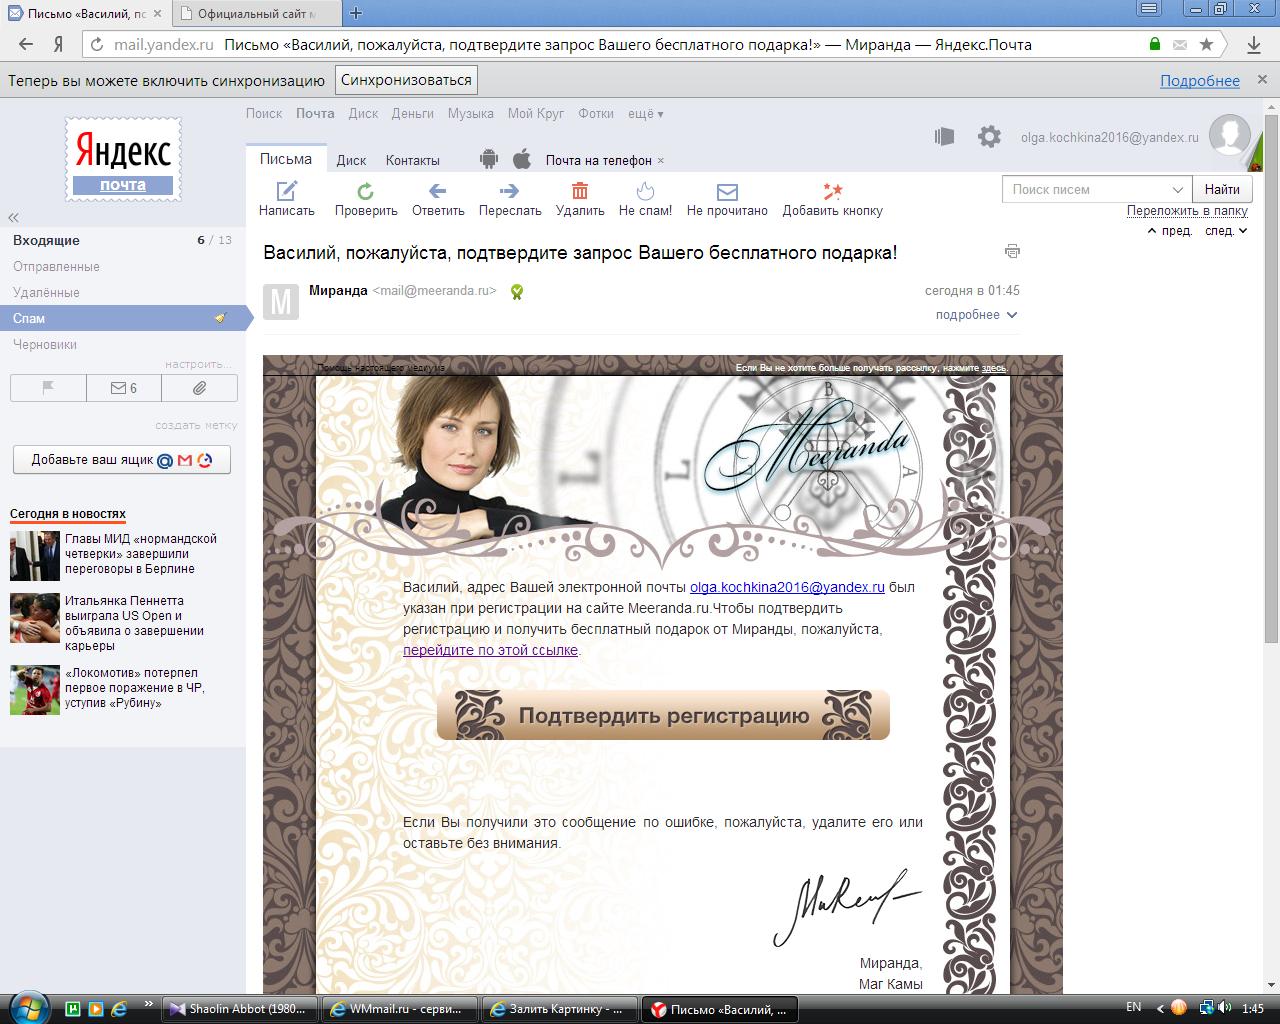Click перейдите по этой ссылке link
This screenshot has height=1024, width=1280.
pyautogui.click(x=490, y=650)
